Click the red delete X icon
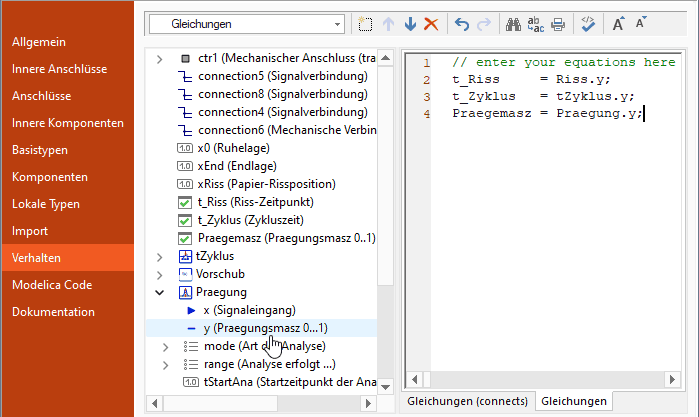Viewport: 699px width, 417px height. pyautogui.click(x=431, y=23)
